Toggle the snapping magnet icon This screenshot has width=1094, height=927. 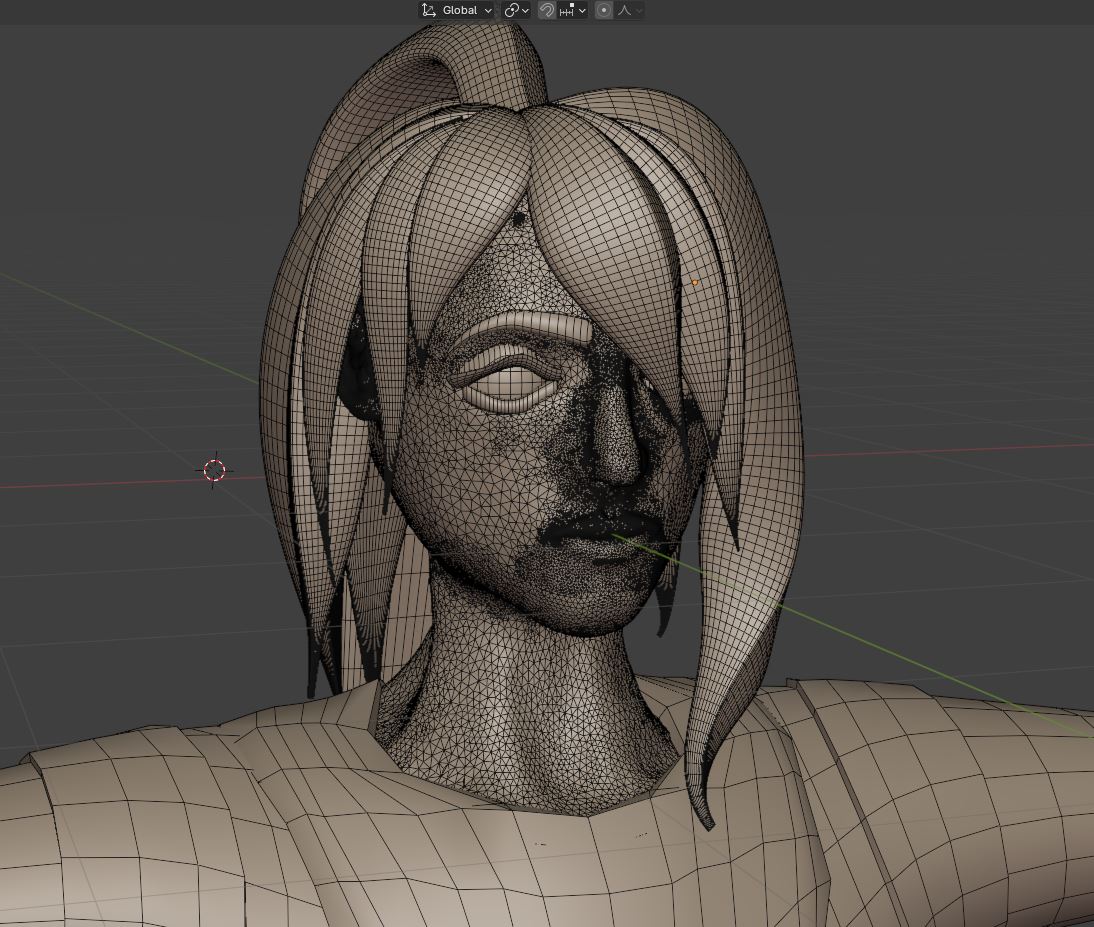(547, 10)
